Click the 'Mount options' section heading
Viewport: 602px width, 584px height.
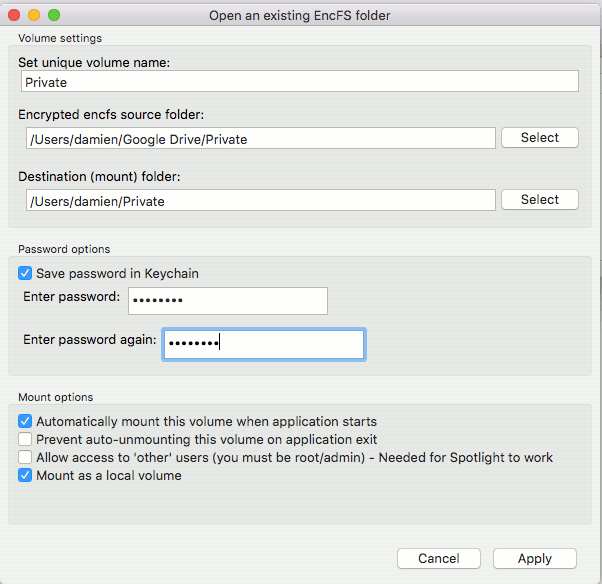(x=56, y=397)
